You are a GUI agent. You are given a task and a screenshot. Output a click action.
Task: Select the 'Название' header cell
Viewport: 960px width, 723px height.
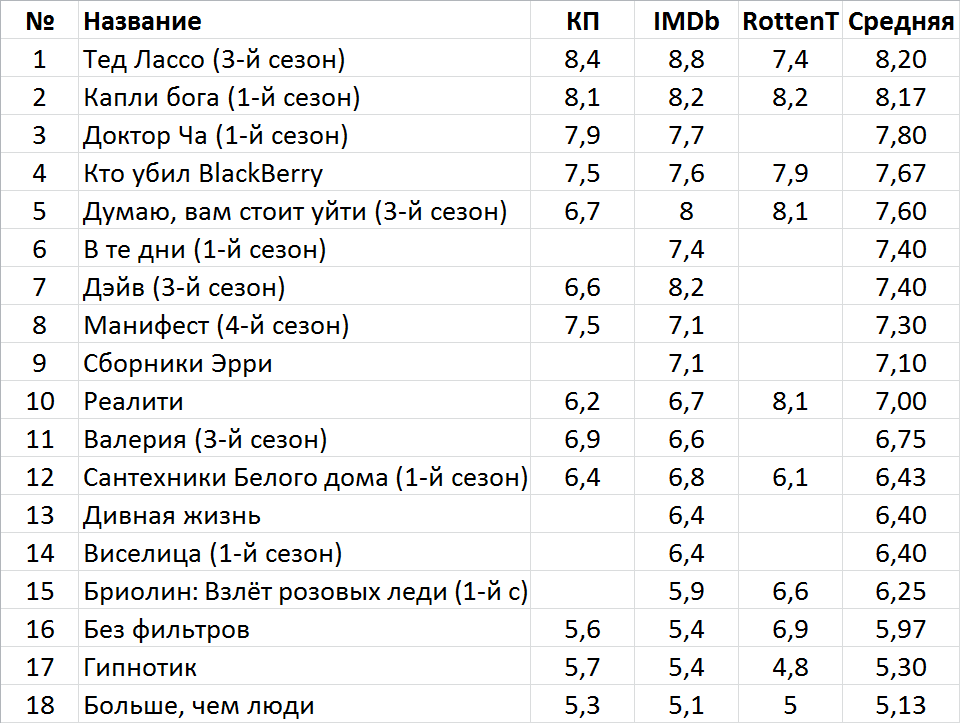pos(304,20)
